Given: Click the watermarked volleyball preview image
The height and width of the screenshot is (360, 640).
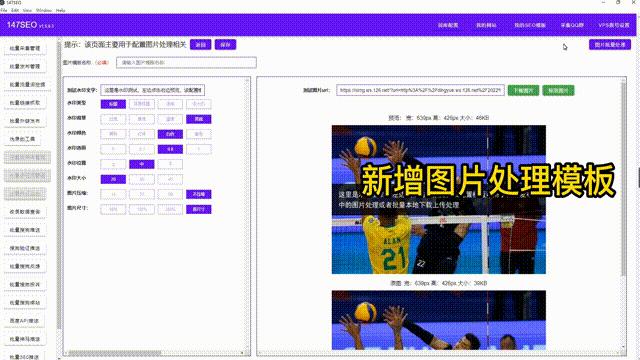Looking at the screenshot, I should tap(439, 200).
